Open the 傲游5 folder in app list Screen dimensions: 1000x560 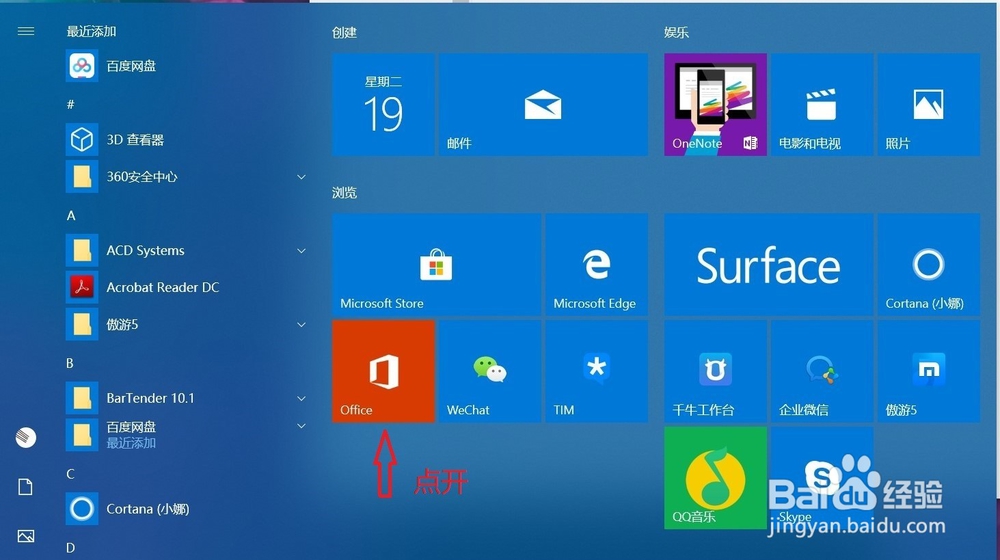click(185, 325)
